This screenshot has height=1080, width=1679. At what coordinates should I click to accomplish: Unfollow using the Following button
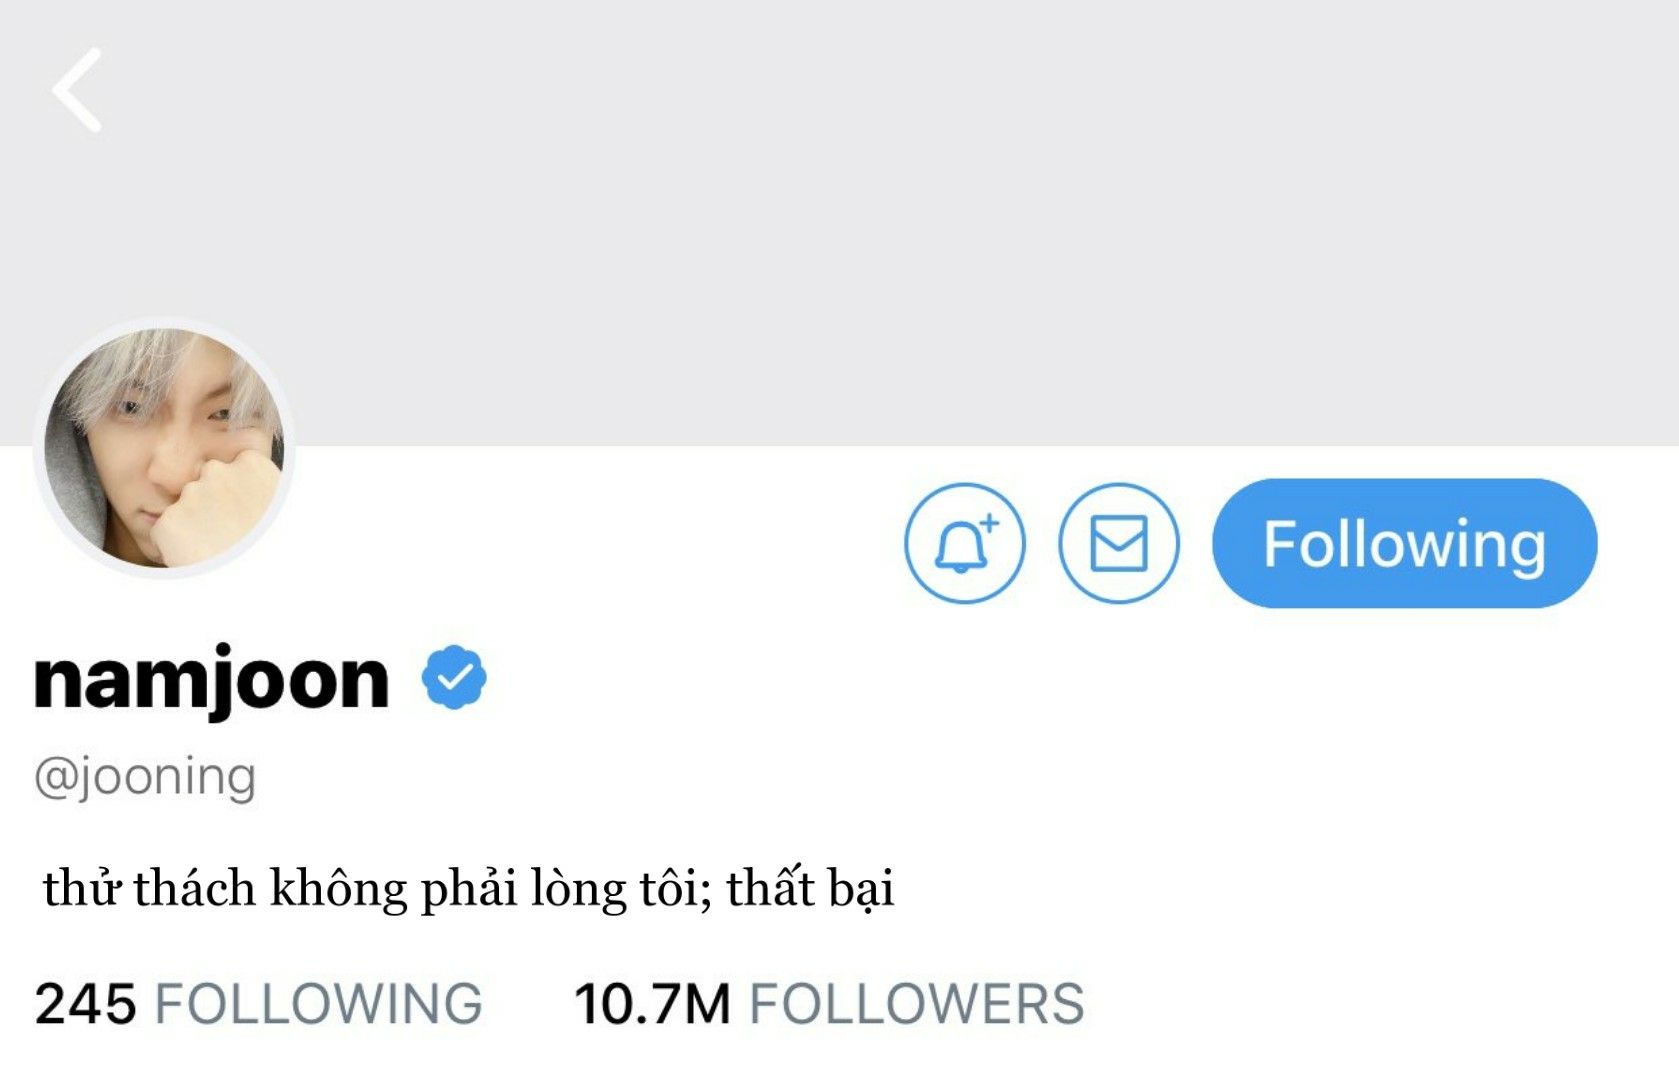click(x=1404, y=543)
